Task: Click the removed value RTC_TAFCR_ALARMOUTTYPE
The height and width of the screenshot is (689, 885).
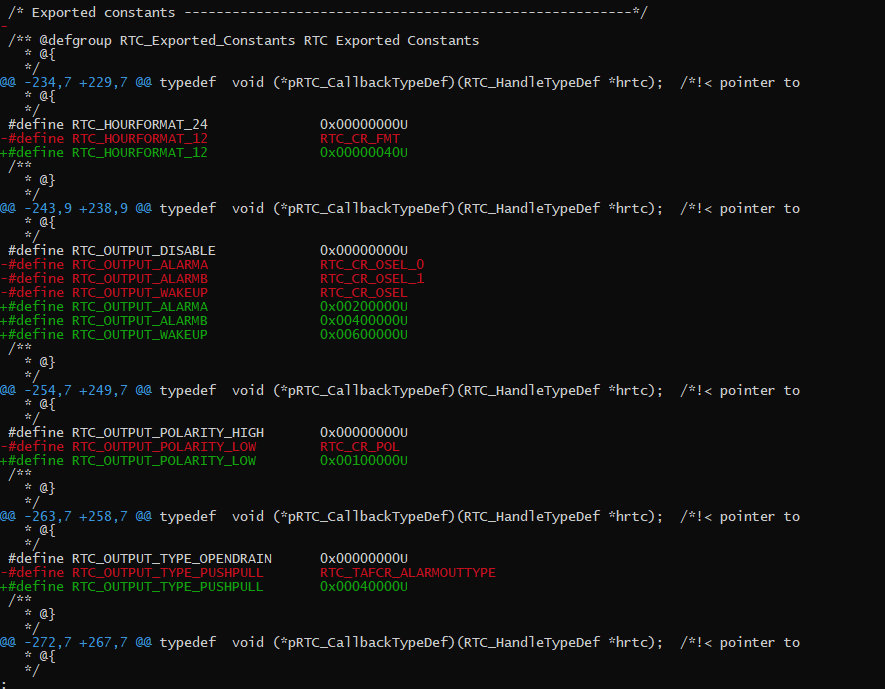Action: coord(408,572)
